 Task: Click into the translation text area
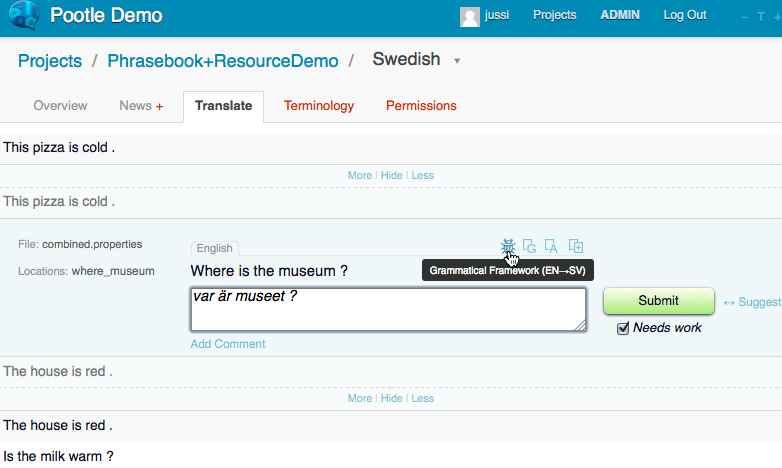click(388, 310)
